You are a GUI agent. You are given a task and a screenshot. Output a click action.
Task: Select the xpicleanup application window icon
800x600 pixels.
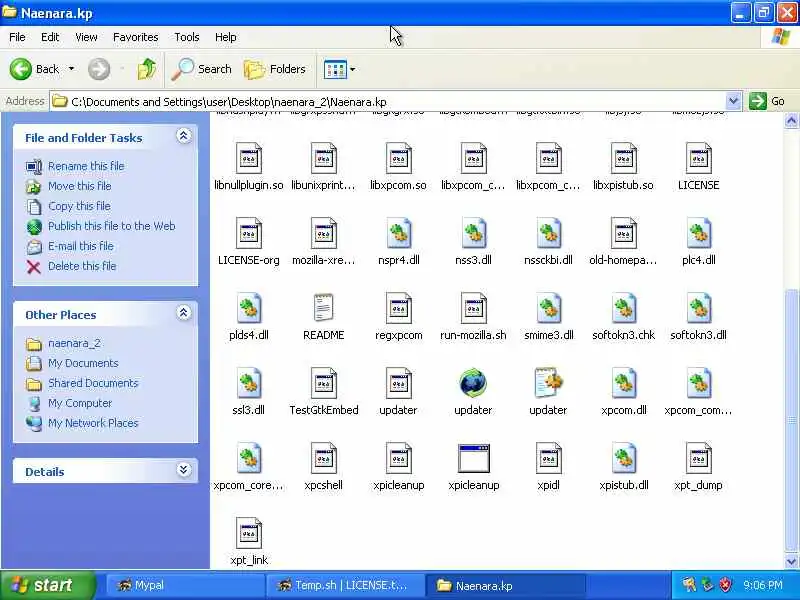pyautogui.click(x=473, y=458)
